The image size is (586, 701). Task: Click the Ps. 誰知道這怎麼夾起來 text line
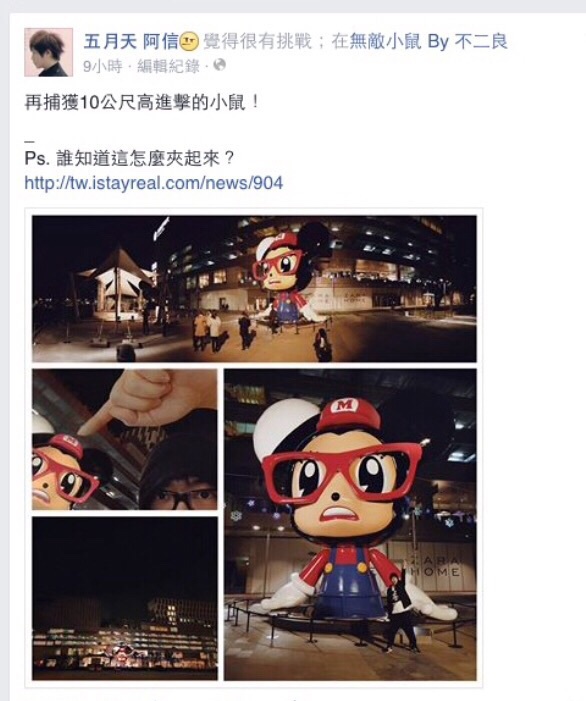[130, 159]
